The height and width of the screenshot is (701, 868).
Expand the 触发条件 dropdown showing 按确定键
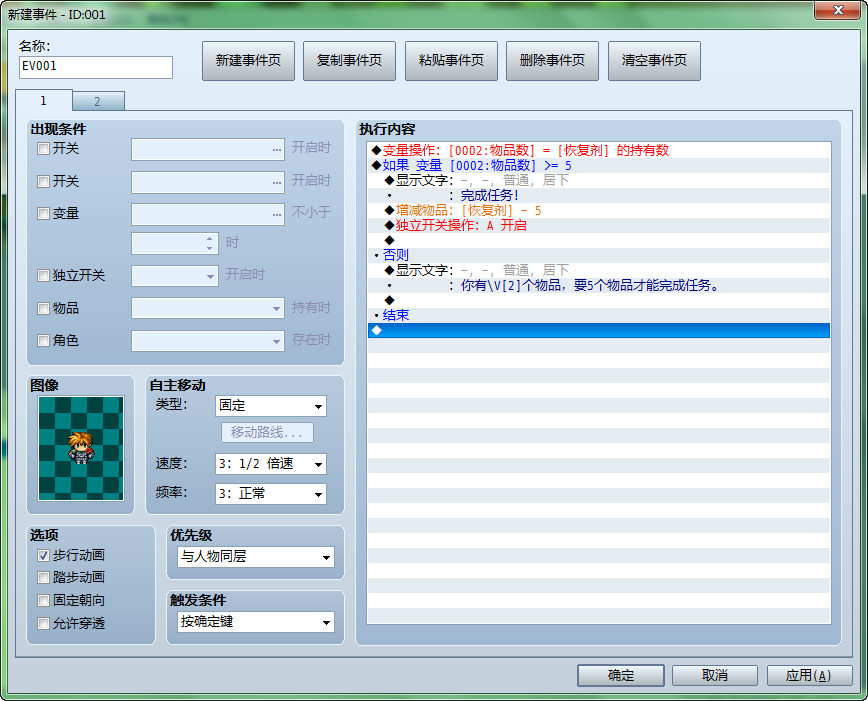(x=256, y=622)
